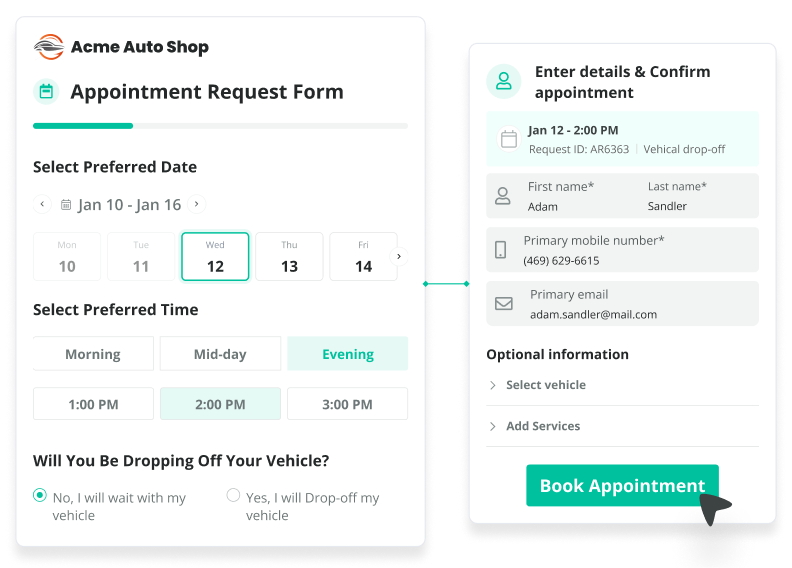792x568 pixels.
Task: Click the mobile phone icon
Action: point(501,250)
